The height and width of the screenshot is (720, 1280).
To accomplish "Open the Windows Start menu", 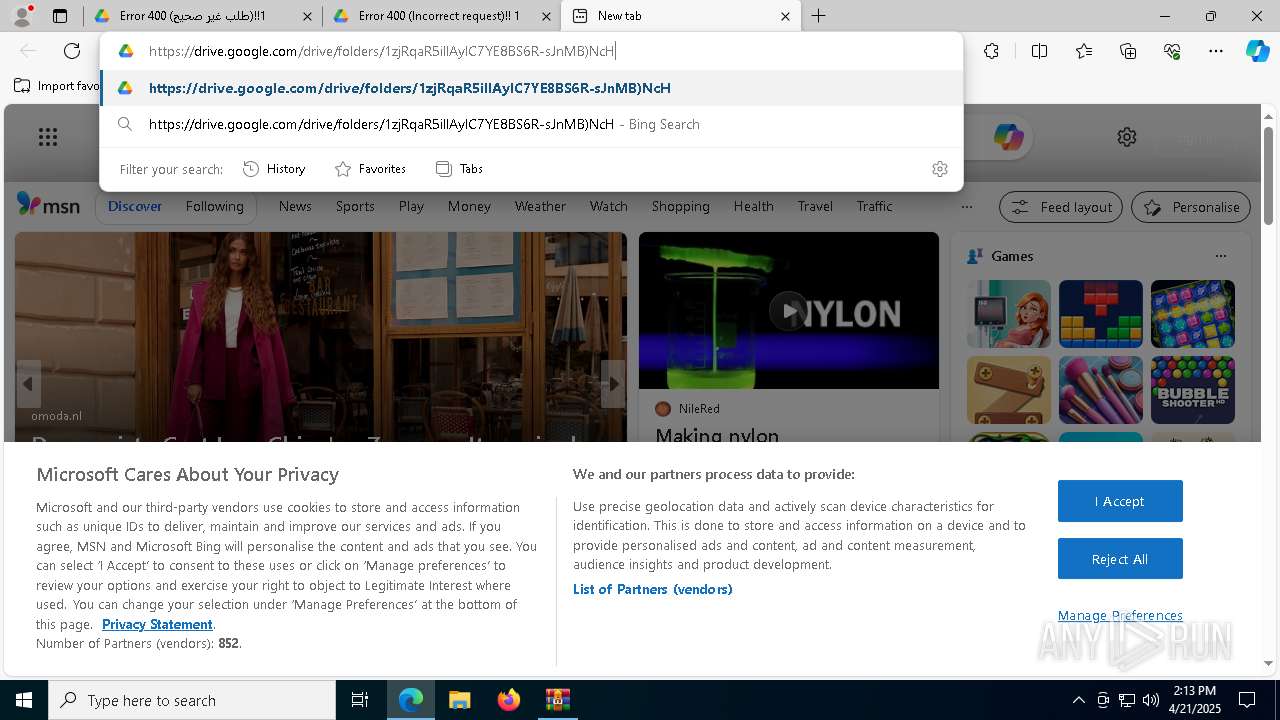I will coord(24,700).
